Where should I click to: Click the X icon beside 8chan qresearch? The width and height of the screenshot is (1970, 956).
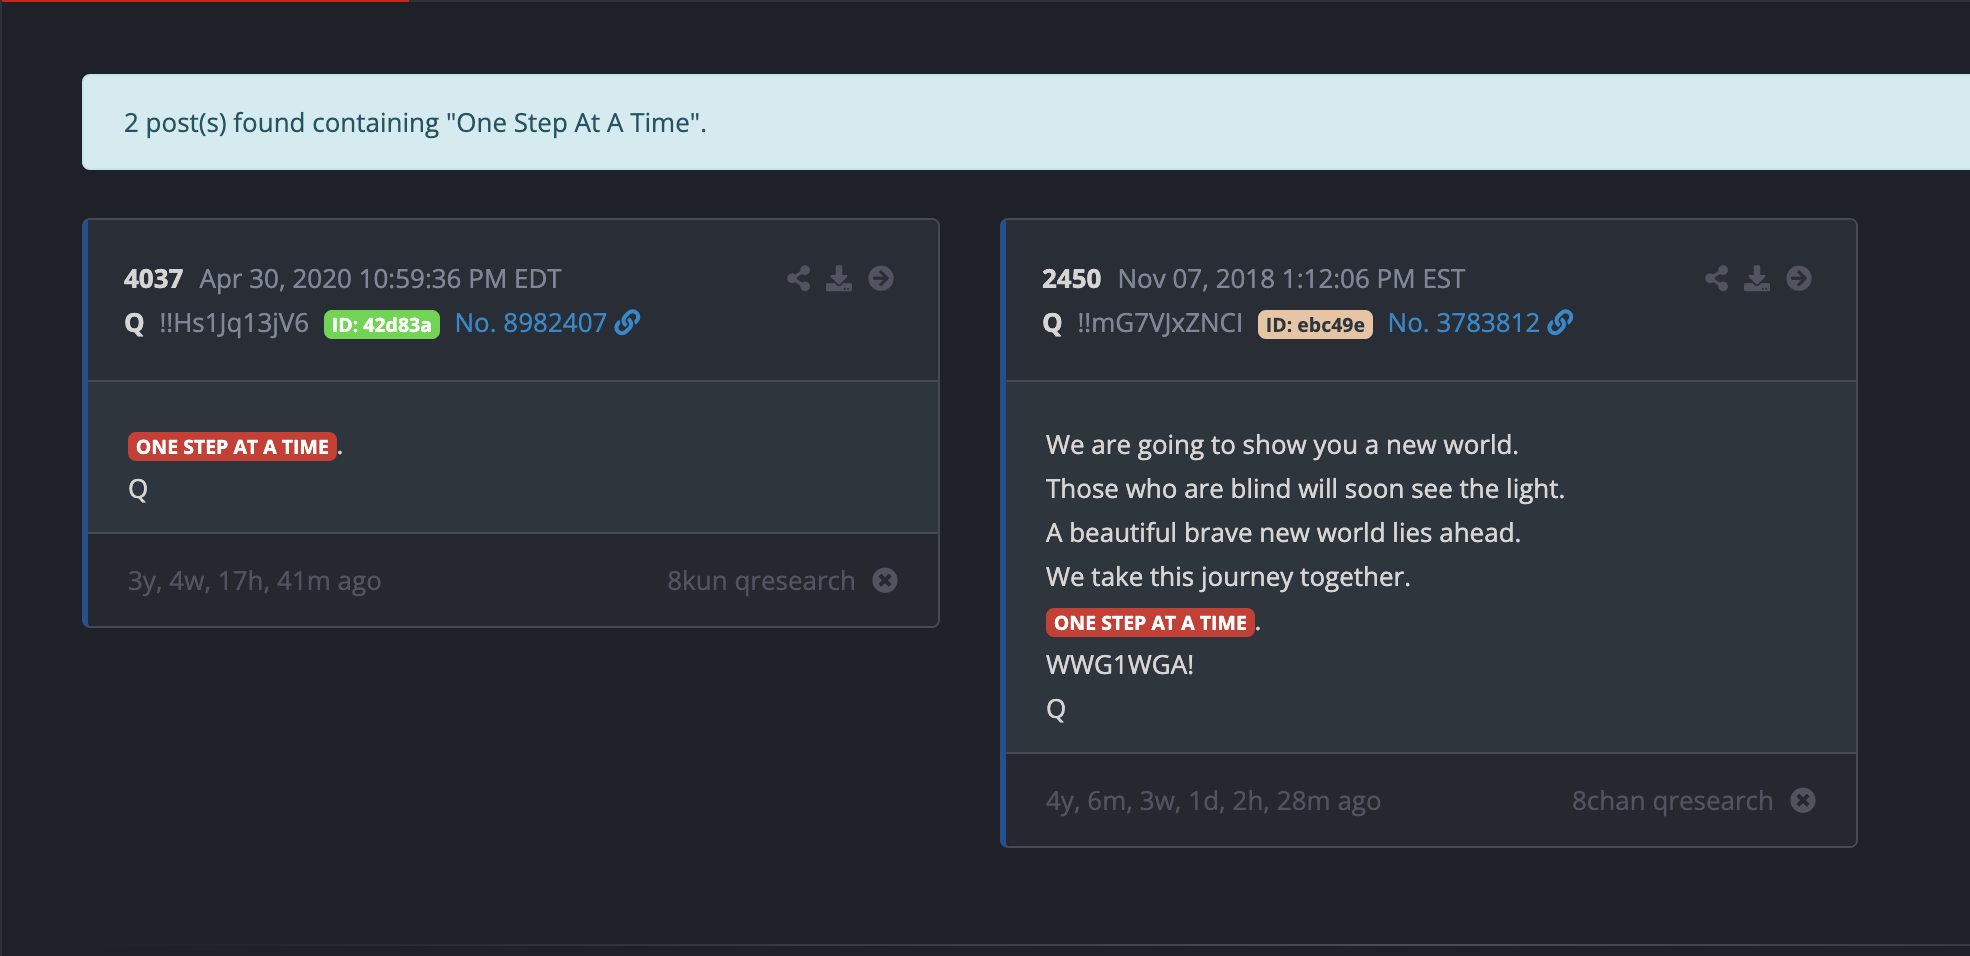(x=1803, y=800)
